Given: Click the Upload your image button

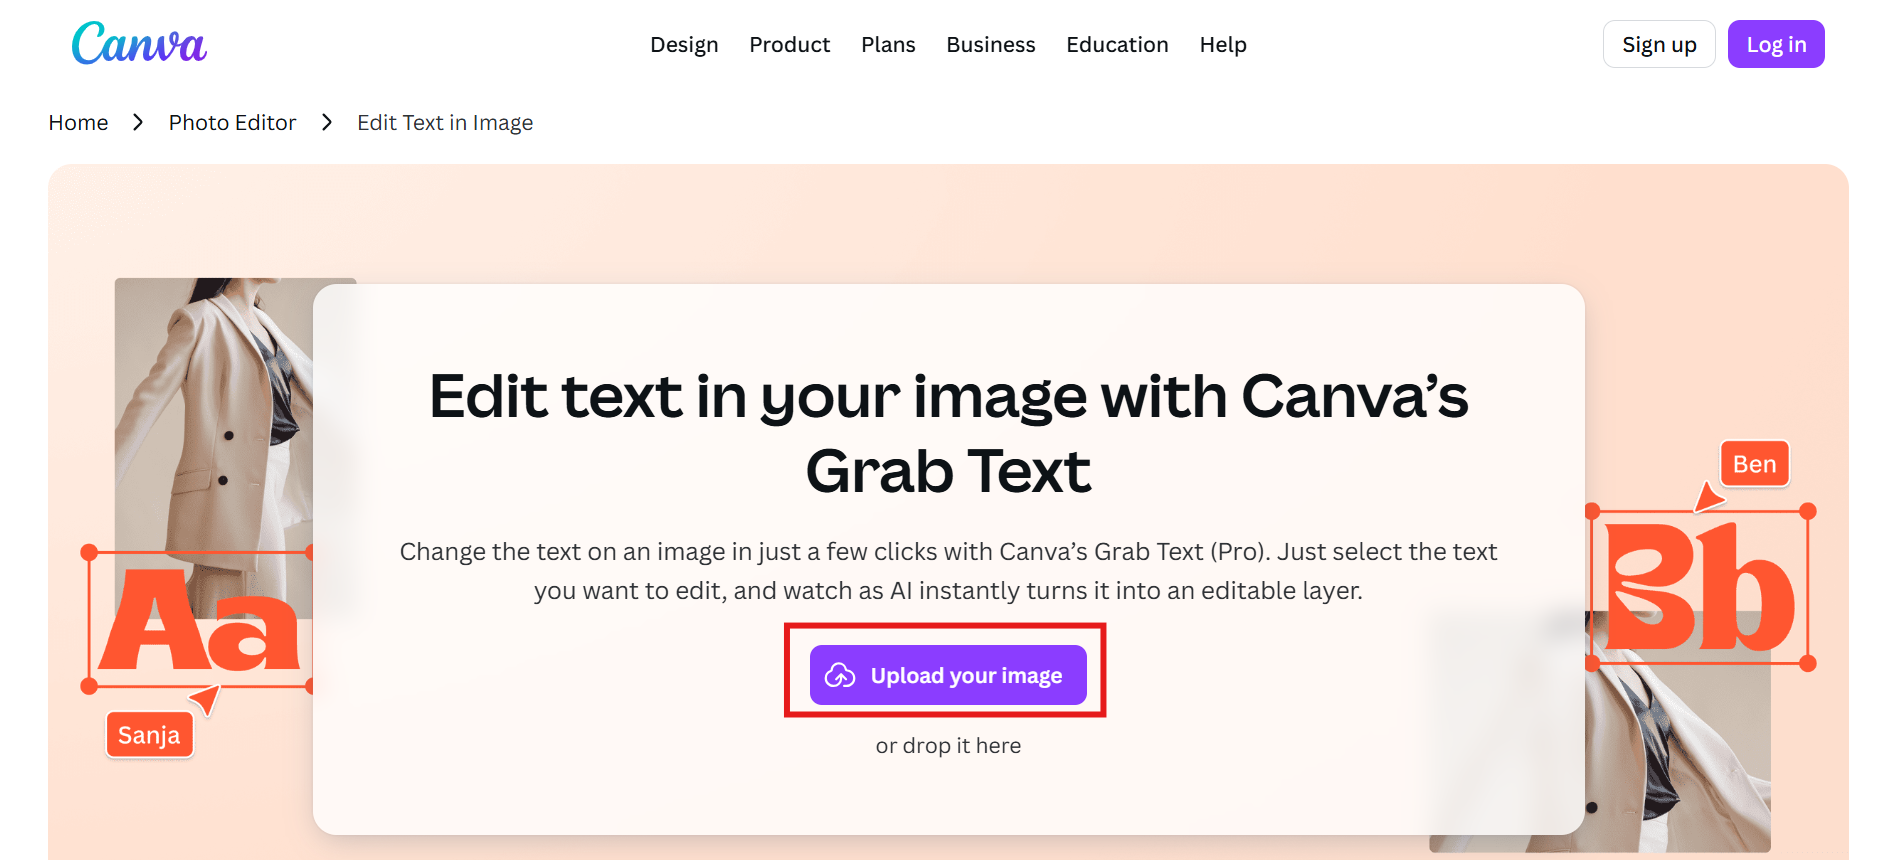Looking at the screenshot, I should 947,675.
